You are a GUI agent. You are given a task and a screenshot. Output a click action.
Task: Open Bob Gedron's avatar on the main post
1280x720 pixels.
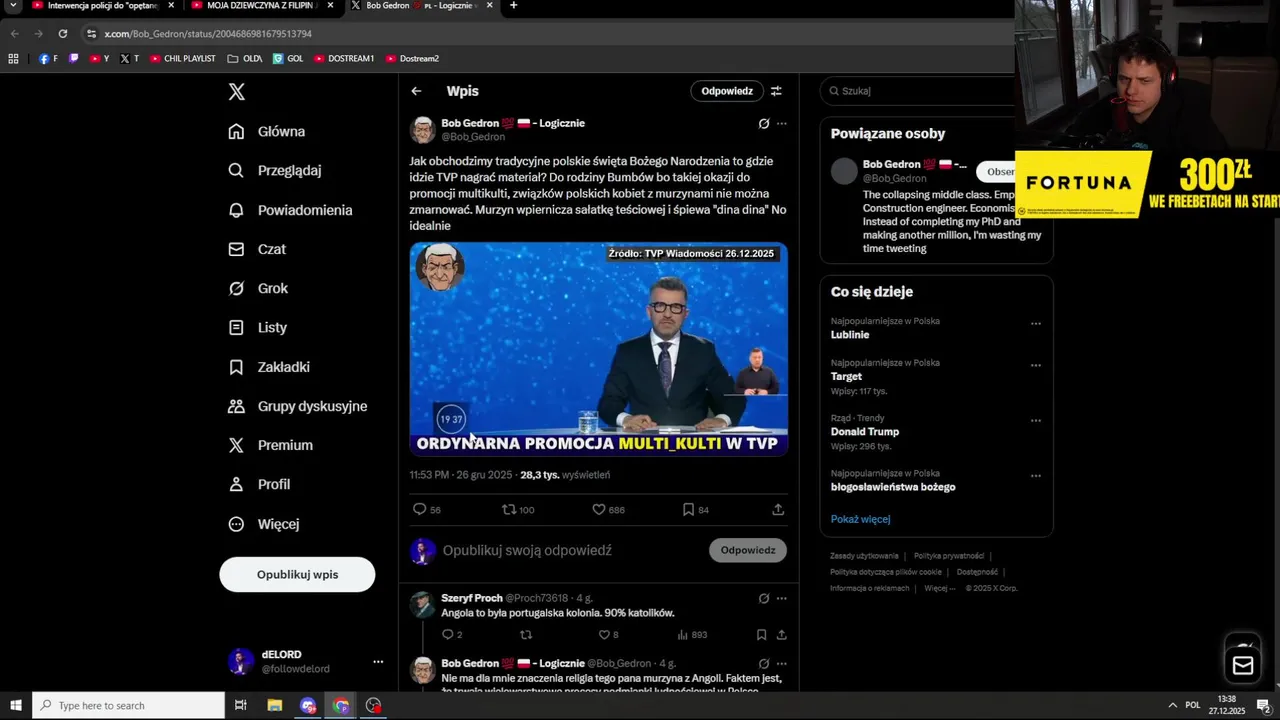[x=423, y=130]
